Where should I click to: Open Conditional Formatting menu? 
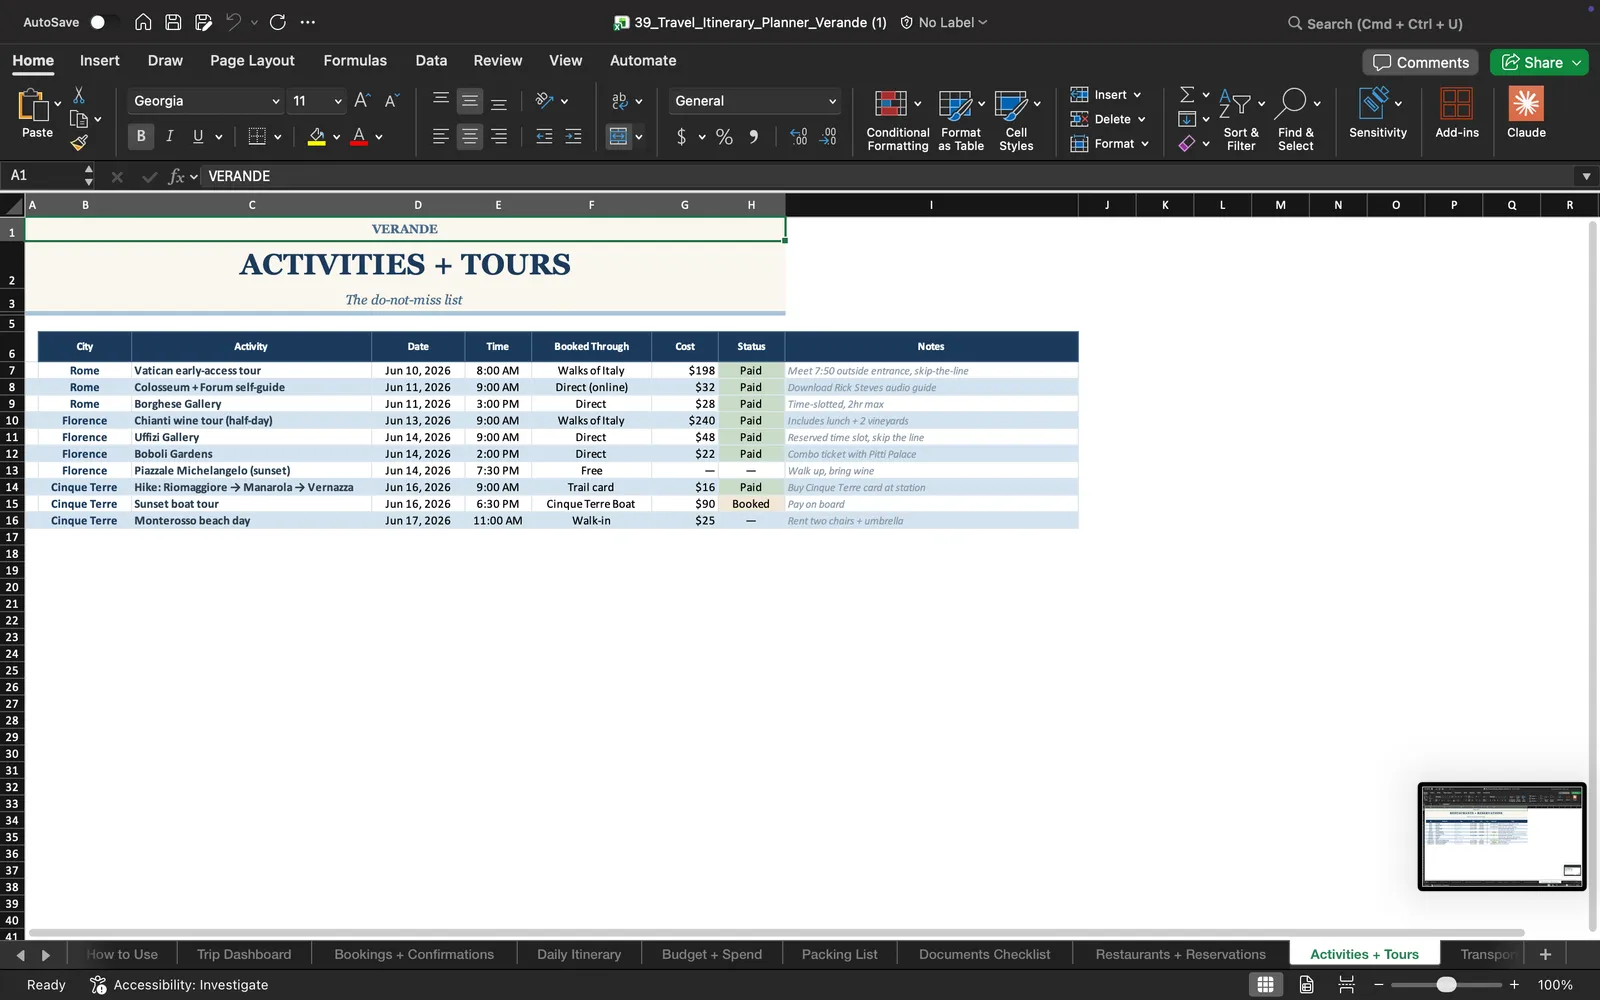[897, 120]
